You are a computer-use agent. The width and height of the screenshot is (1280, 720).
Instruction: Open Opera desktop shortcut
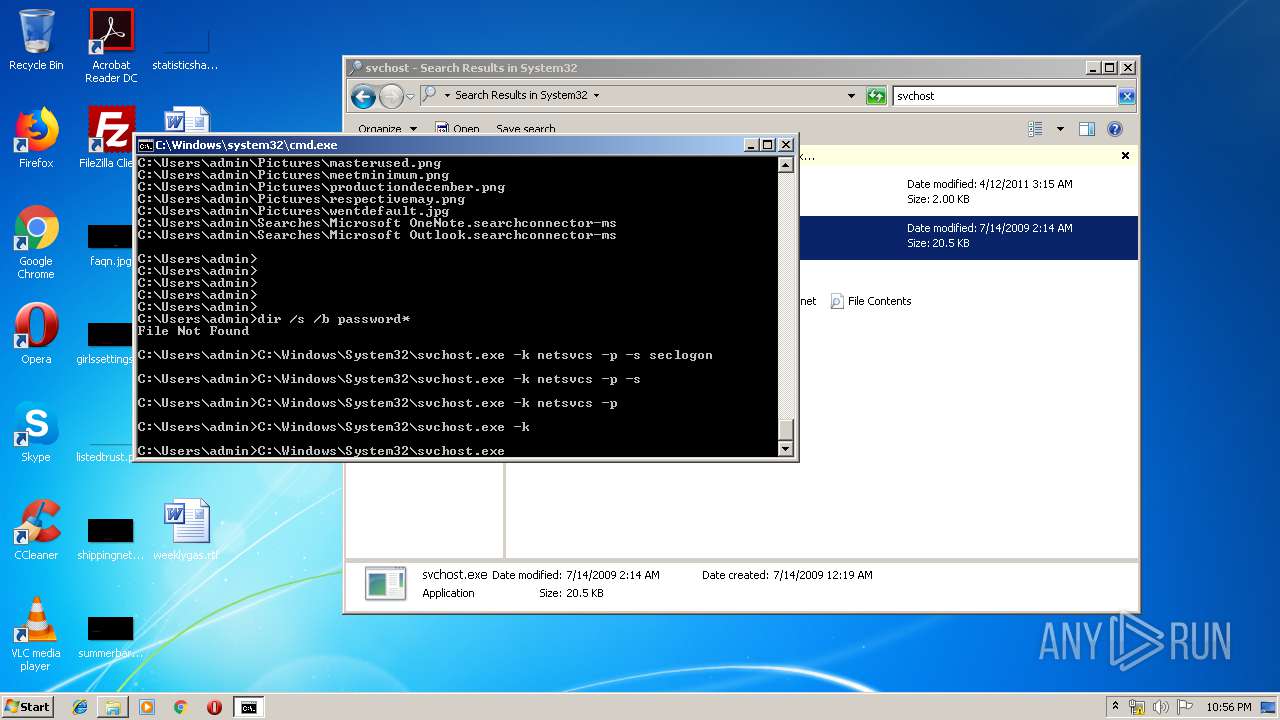pyautogui.click(x=36, y=333)
